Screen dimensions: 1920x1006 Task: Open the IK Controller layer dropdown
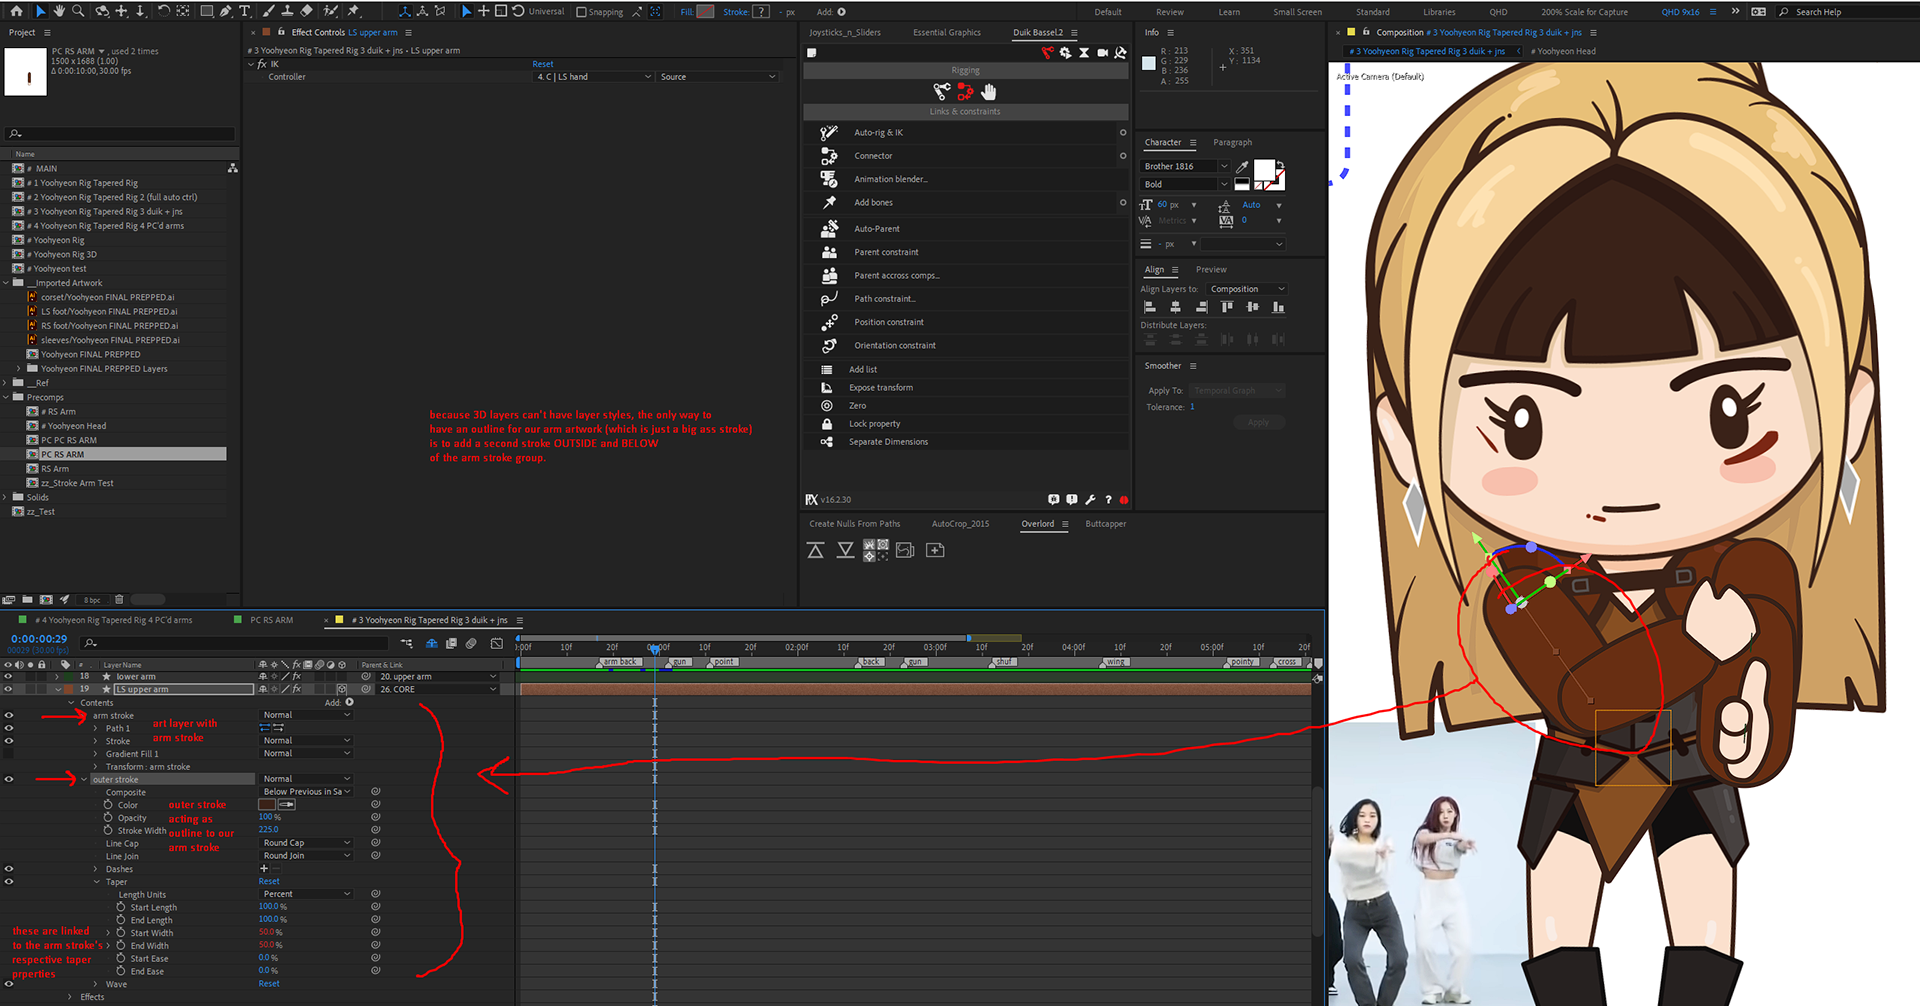(x=594, y=77)
